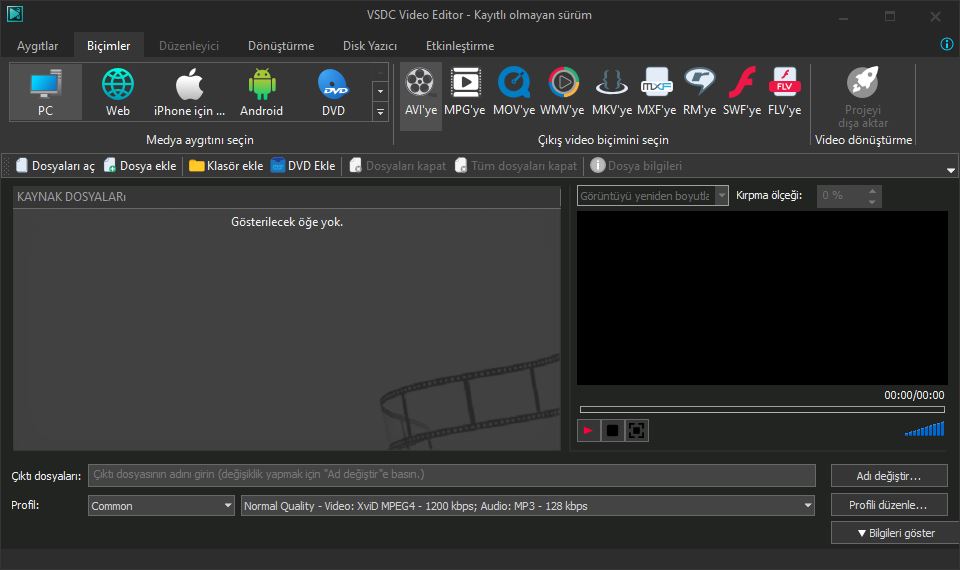This screenshot has width=960, height=570.
Task: Click Dosya bilgileri toolbar item
Action: tap(636, 165)
